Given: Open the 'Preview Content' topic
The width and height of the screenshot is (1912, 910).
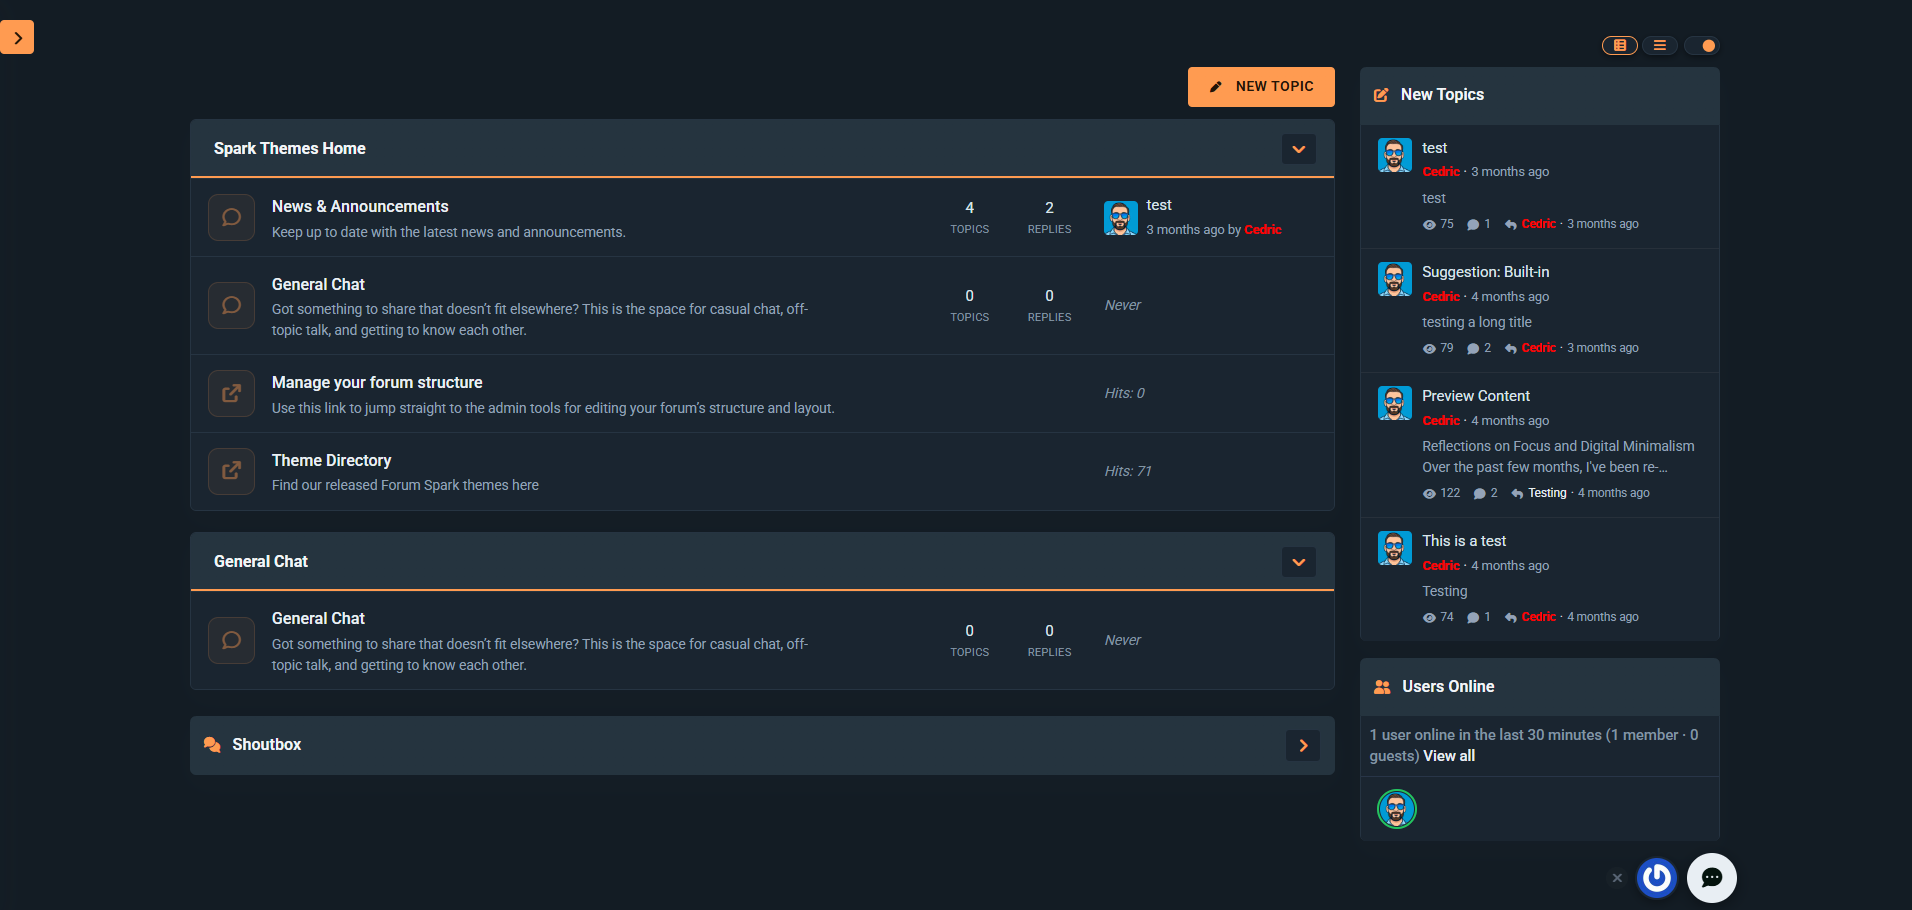Looking at the screenshot, I should pos(1475,396).
